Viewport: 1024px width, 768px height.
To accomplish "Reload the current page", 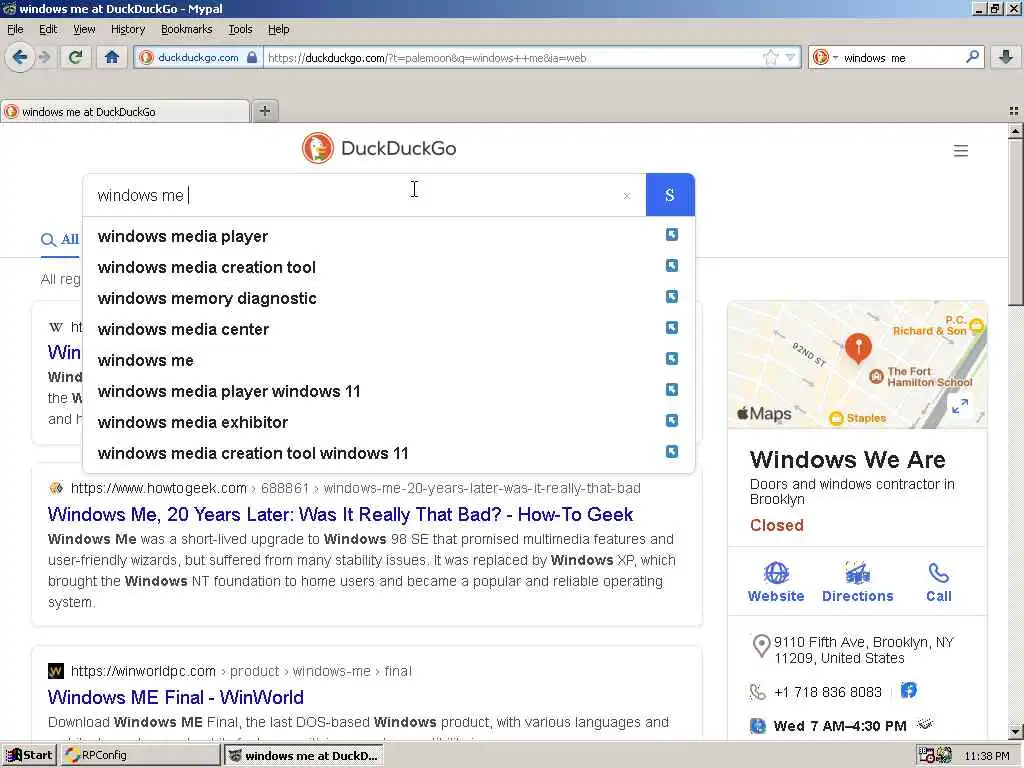I will (x=75, y=57).
